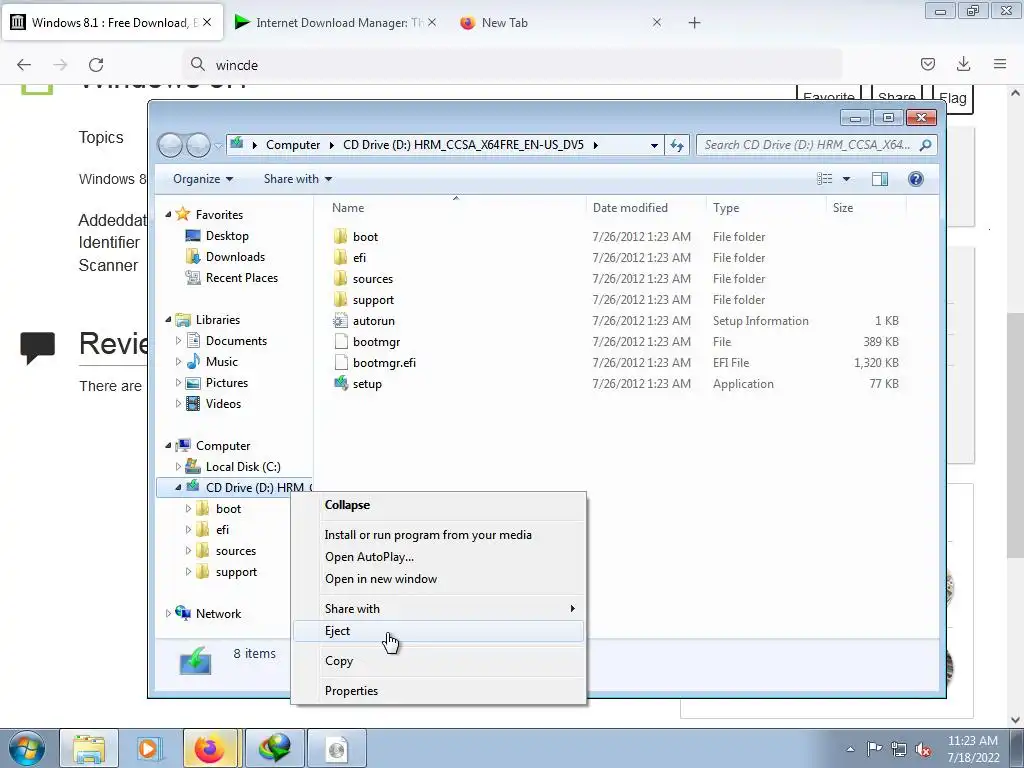Image resolution: width=1024 pixels, height=768 pixels.
Task: Reload the Firefox page
Action: tap(96, 65)
